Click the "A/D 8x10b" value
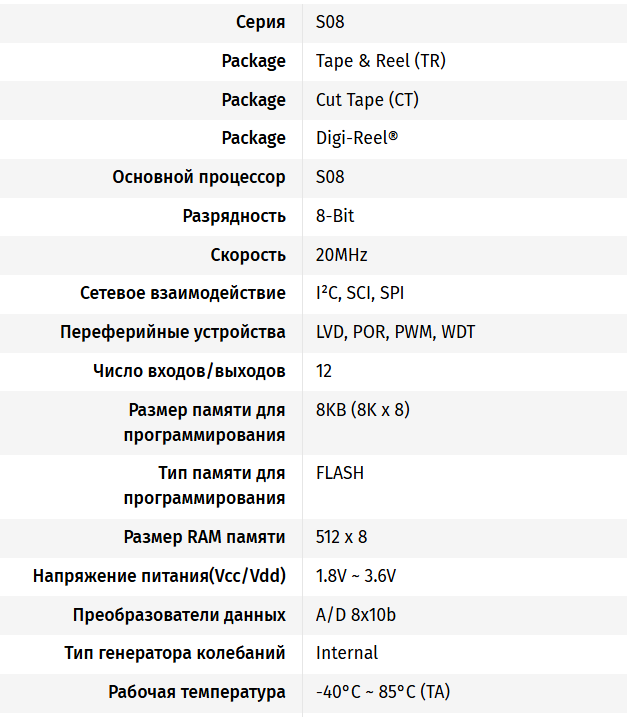Screen dimensions: 627x717 356,615
